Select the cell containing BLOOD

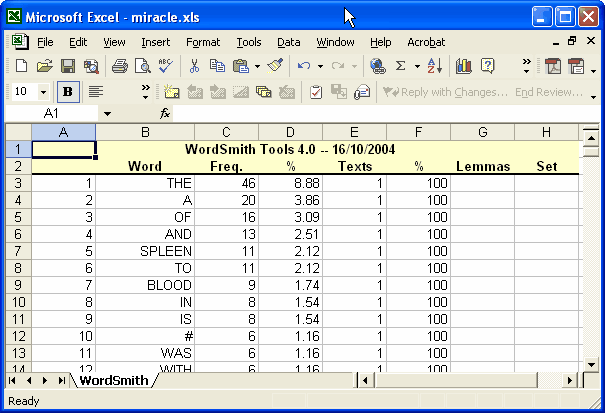coord(145,285)
